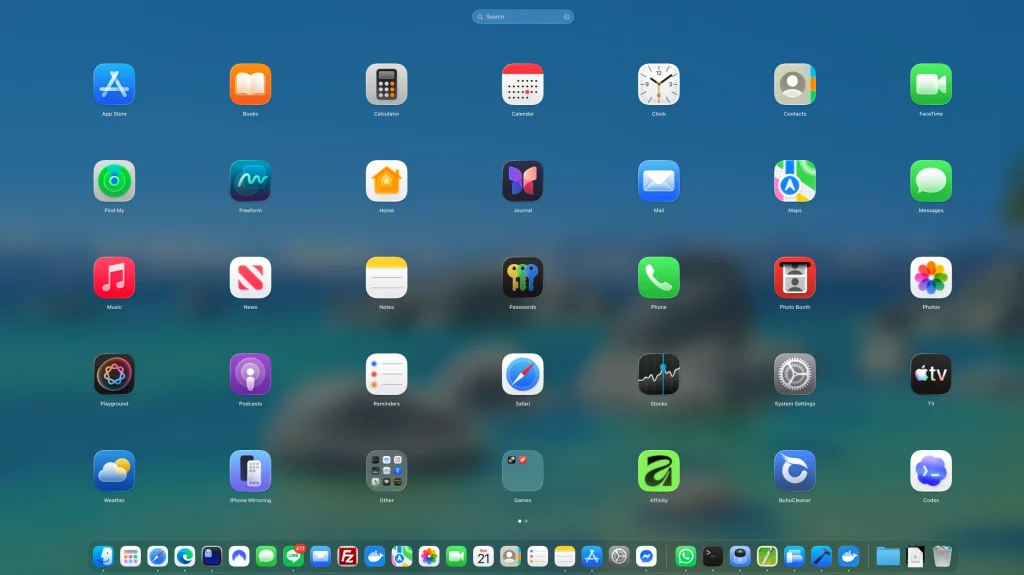Open Calendar from the app grid
This screenshot has width=1024, height=575.
[x=522, y=84]
